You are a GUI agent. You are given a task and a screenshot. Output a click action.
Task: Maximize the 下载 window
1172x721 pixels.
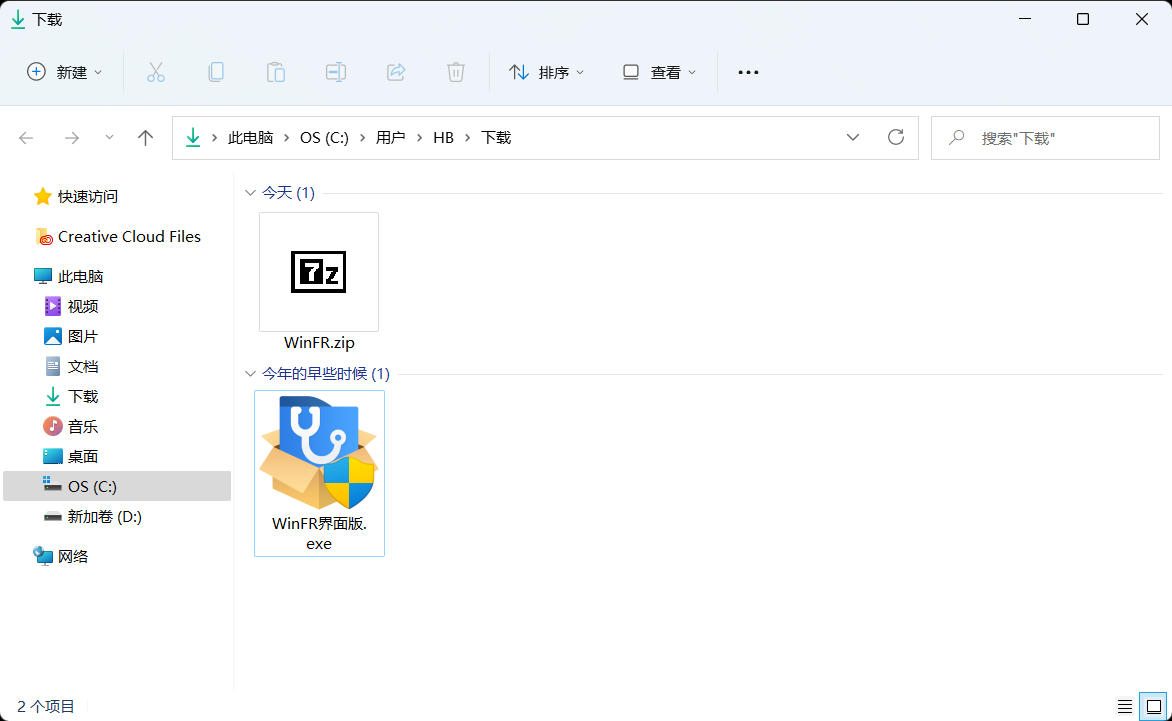point(1082,19)
